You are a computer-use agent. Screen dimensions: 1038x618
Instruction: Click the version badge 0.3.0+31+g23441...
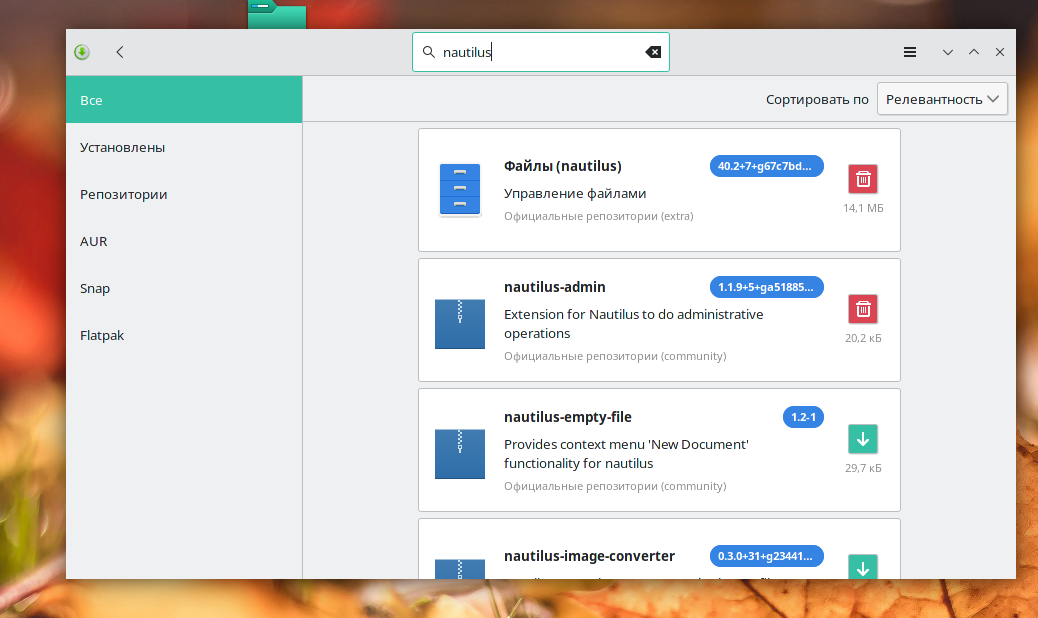[766, 556]
